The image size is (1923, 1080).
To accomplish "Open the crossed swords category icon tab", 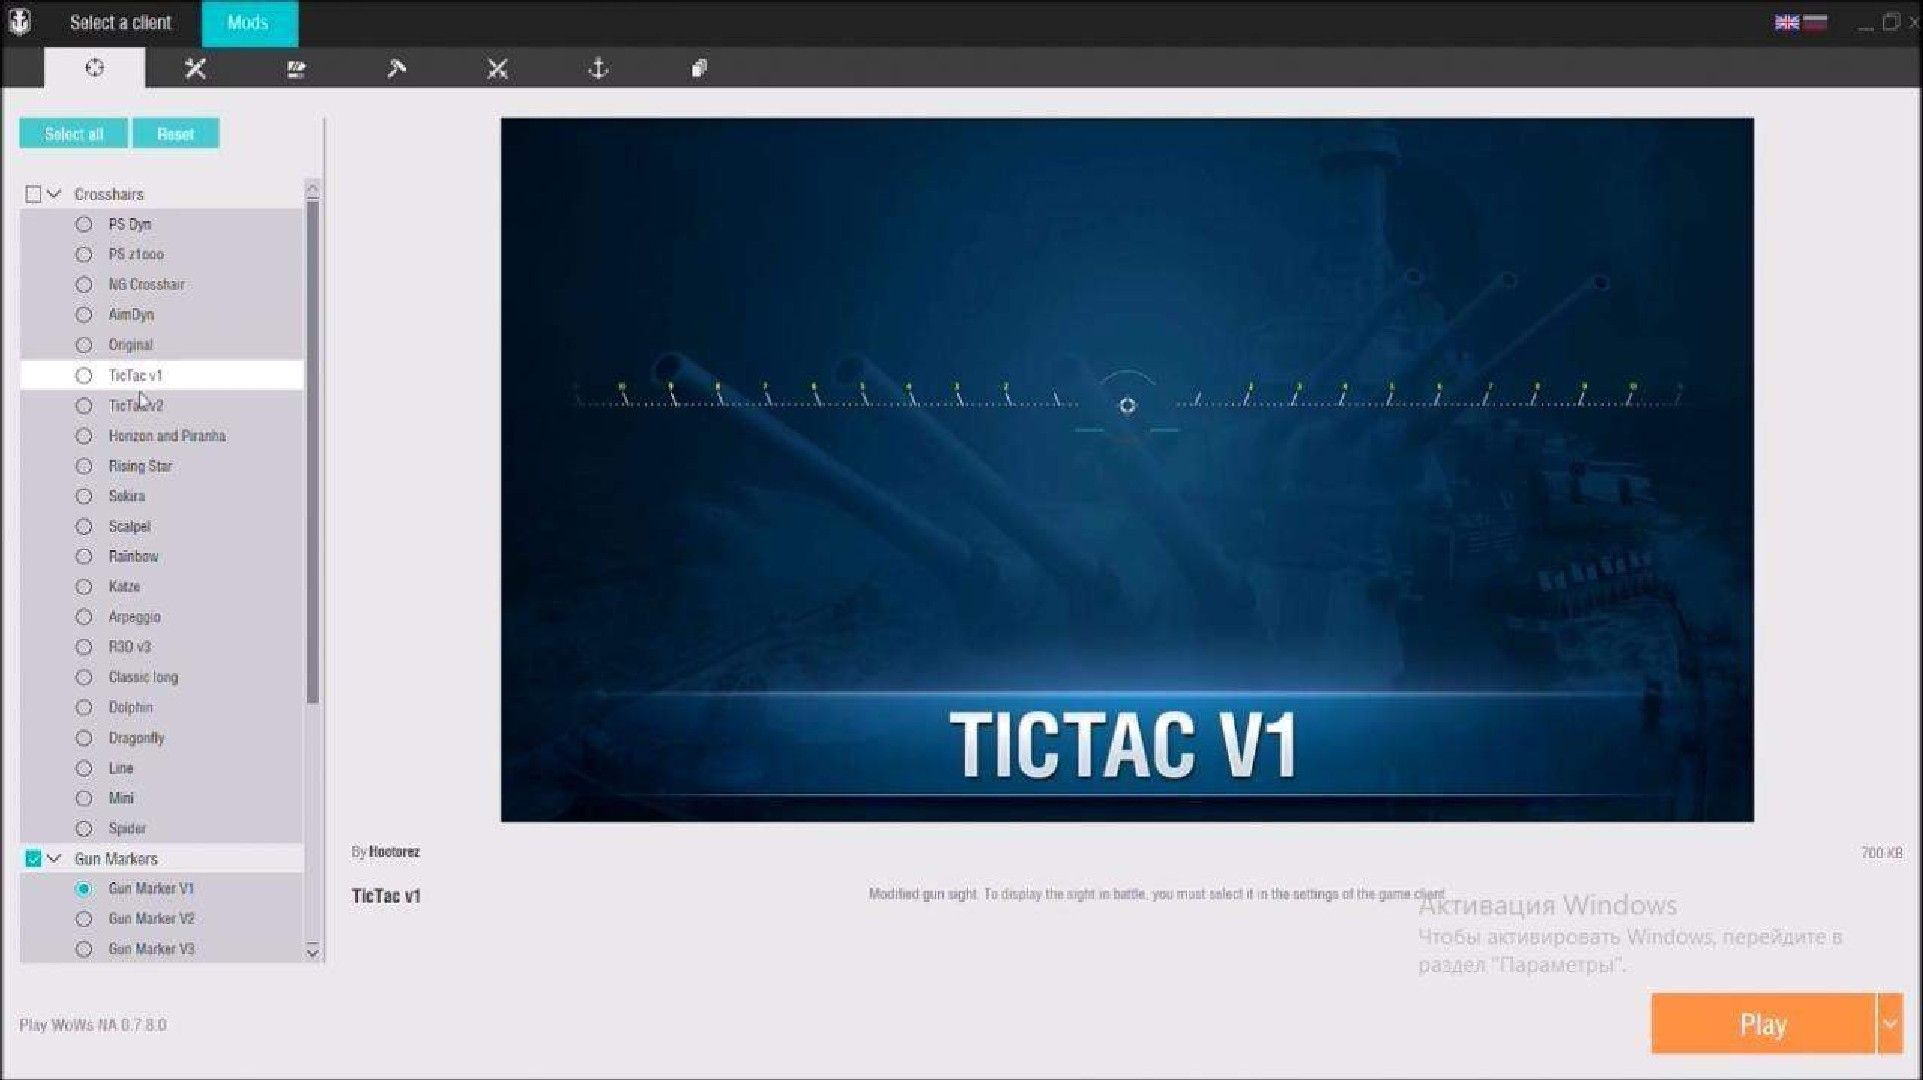I will pos(497,68).
